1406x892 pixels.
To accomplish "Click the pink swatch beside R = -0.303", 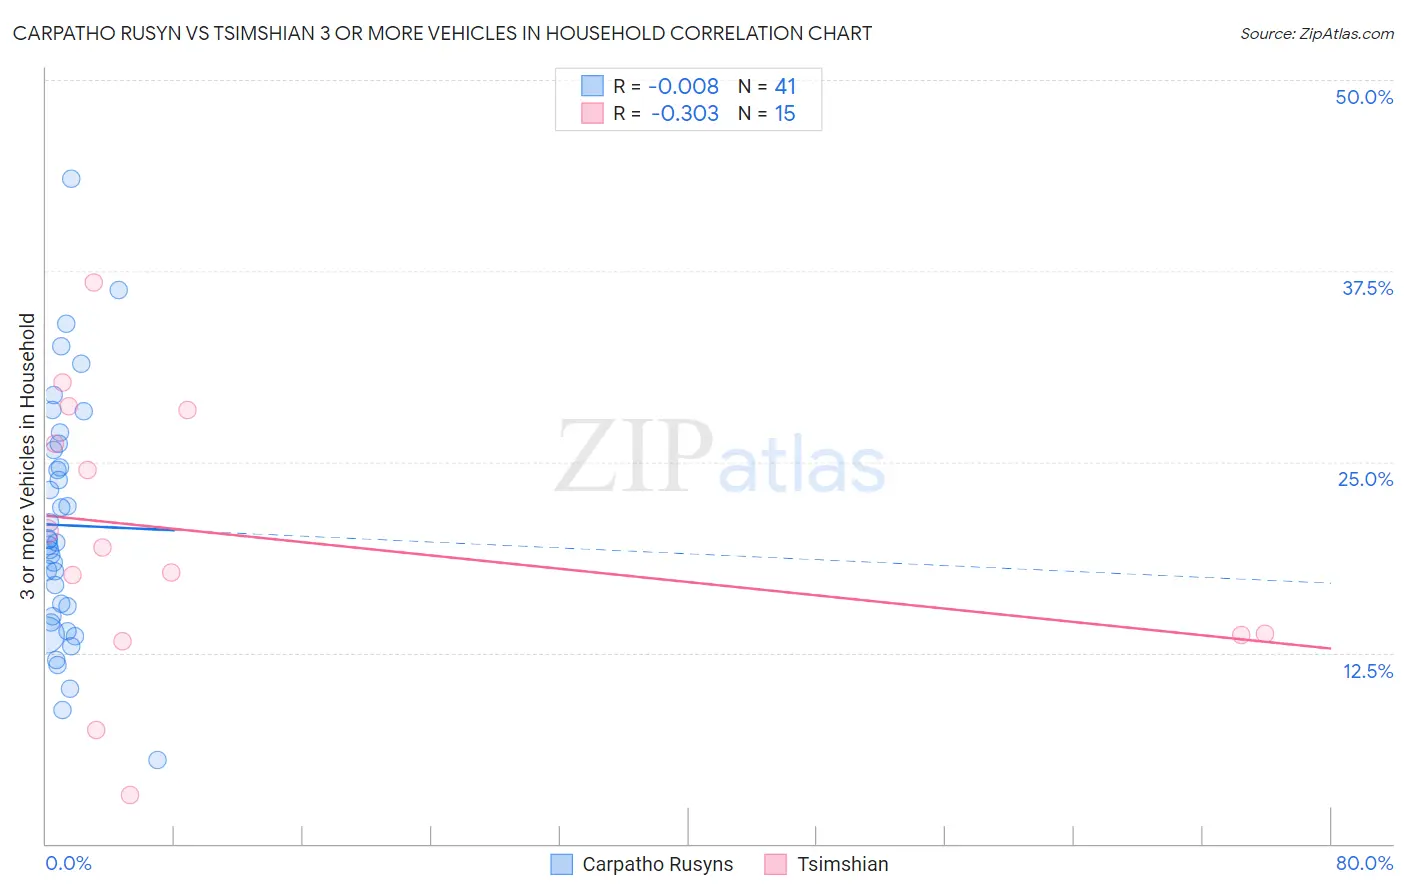I will pos(593,113).
